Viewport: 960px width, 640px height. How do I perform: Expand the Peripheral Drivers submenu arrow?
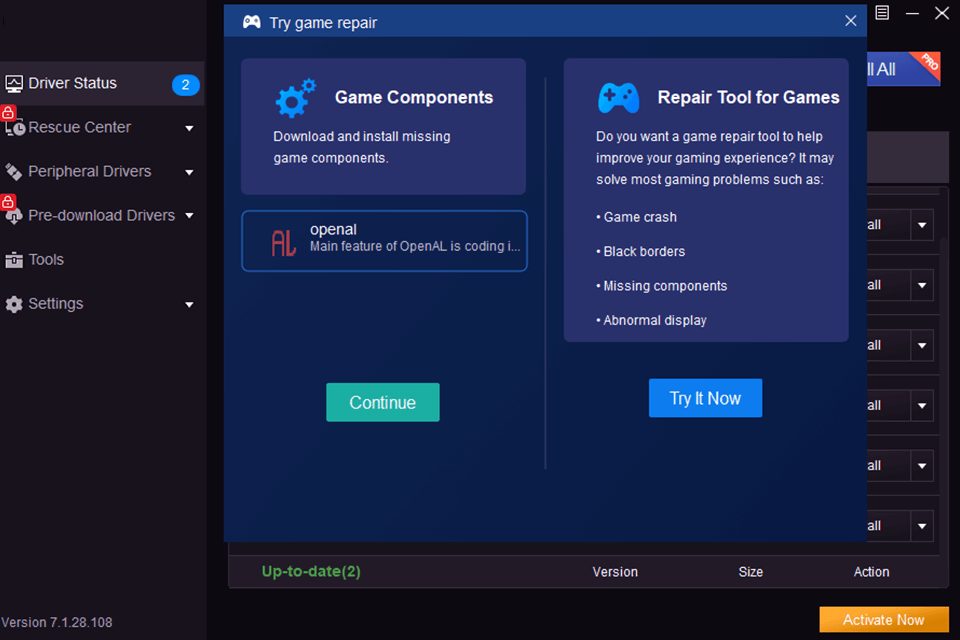click(189, 172)
